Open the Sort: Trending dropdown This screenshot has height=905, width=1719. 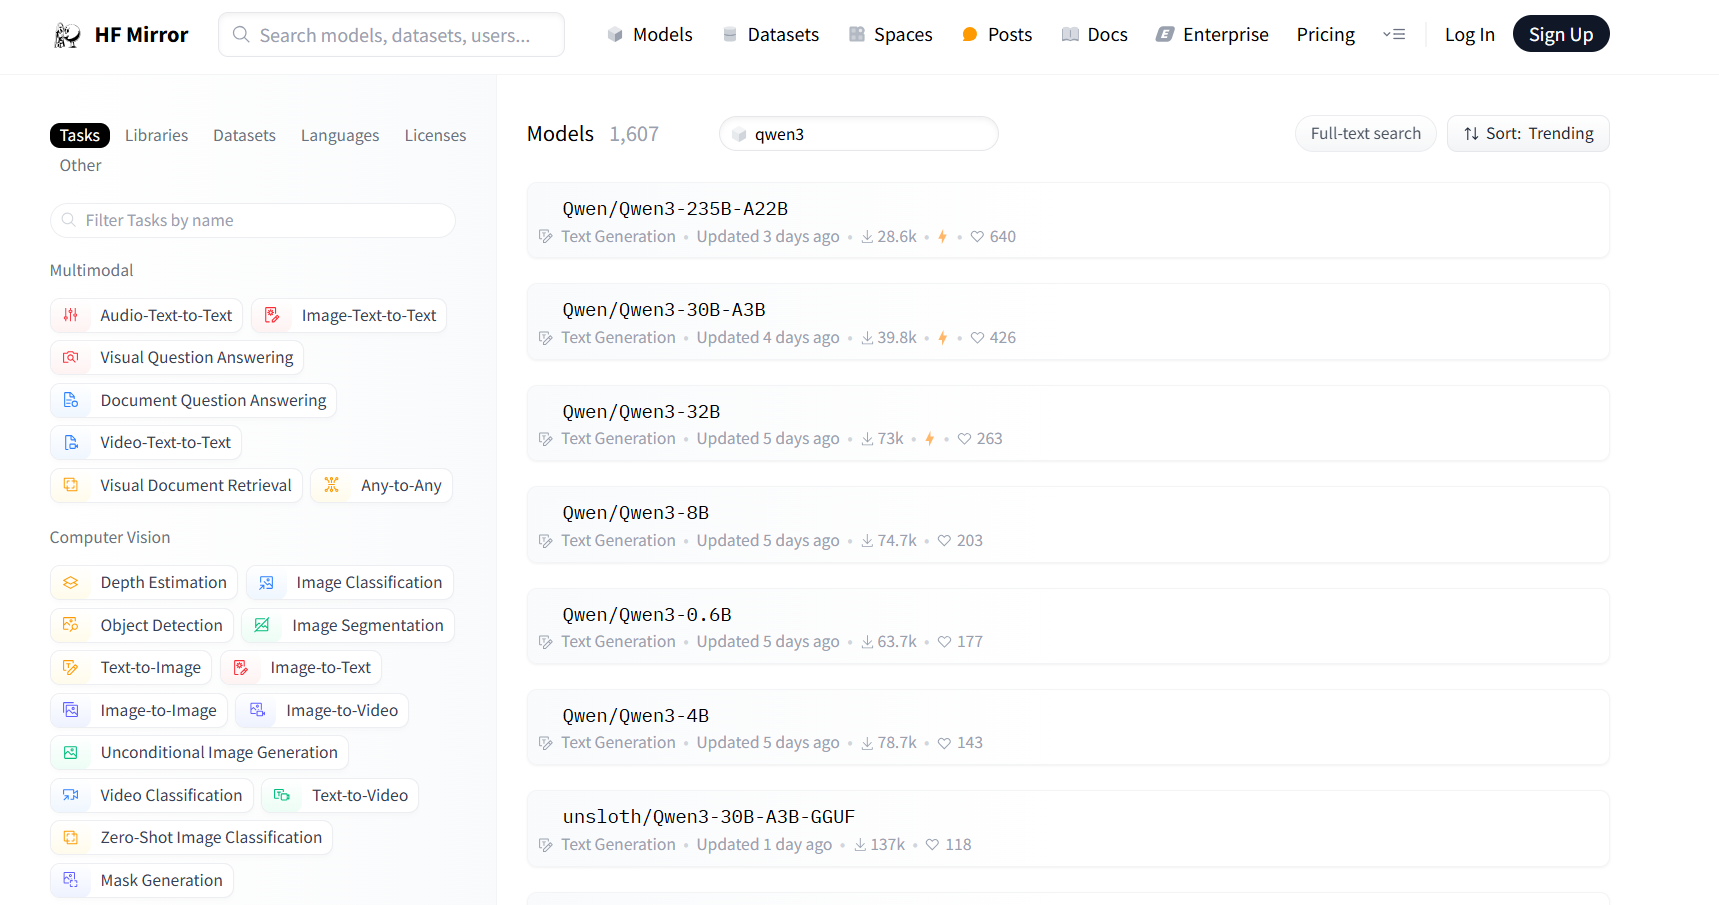click(x=1528, y=134)
